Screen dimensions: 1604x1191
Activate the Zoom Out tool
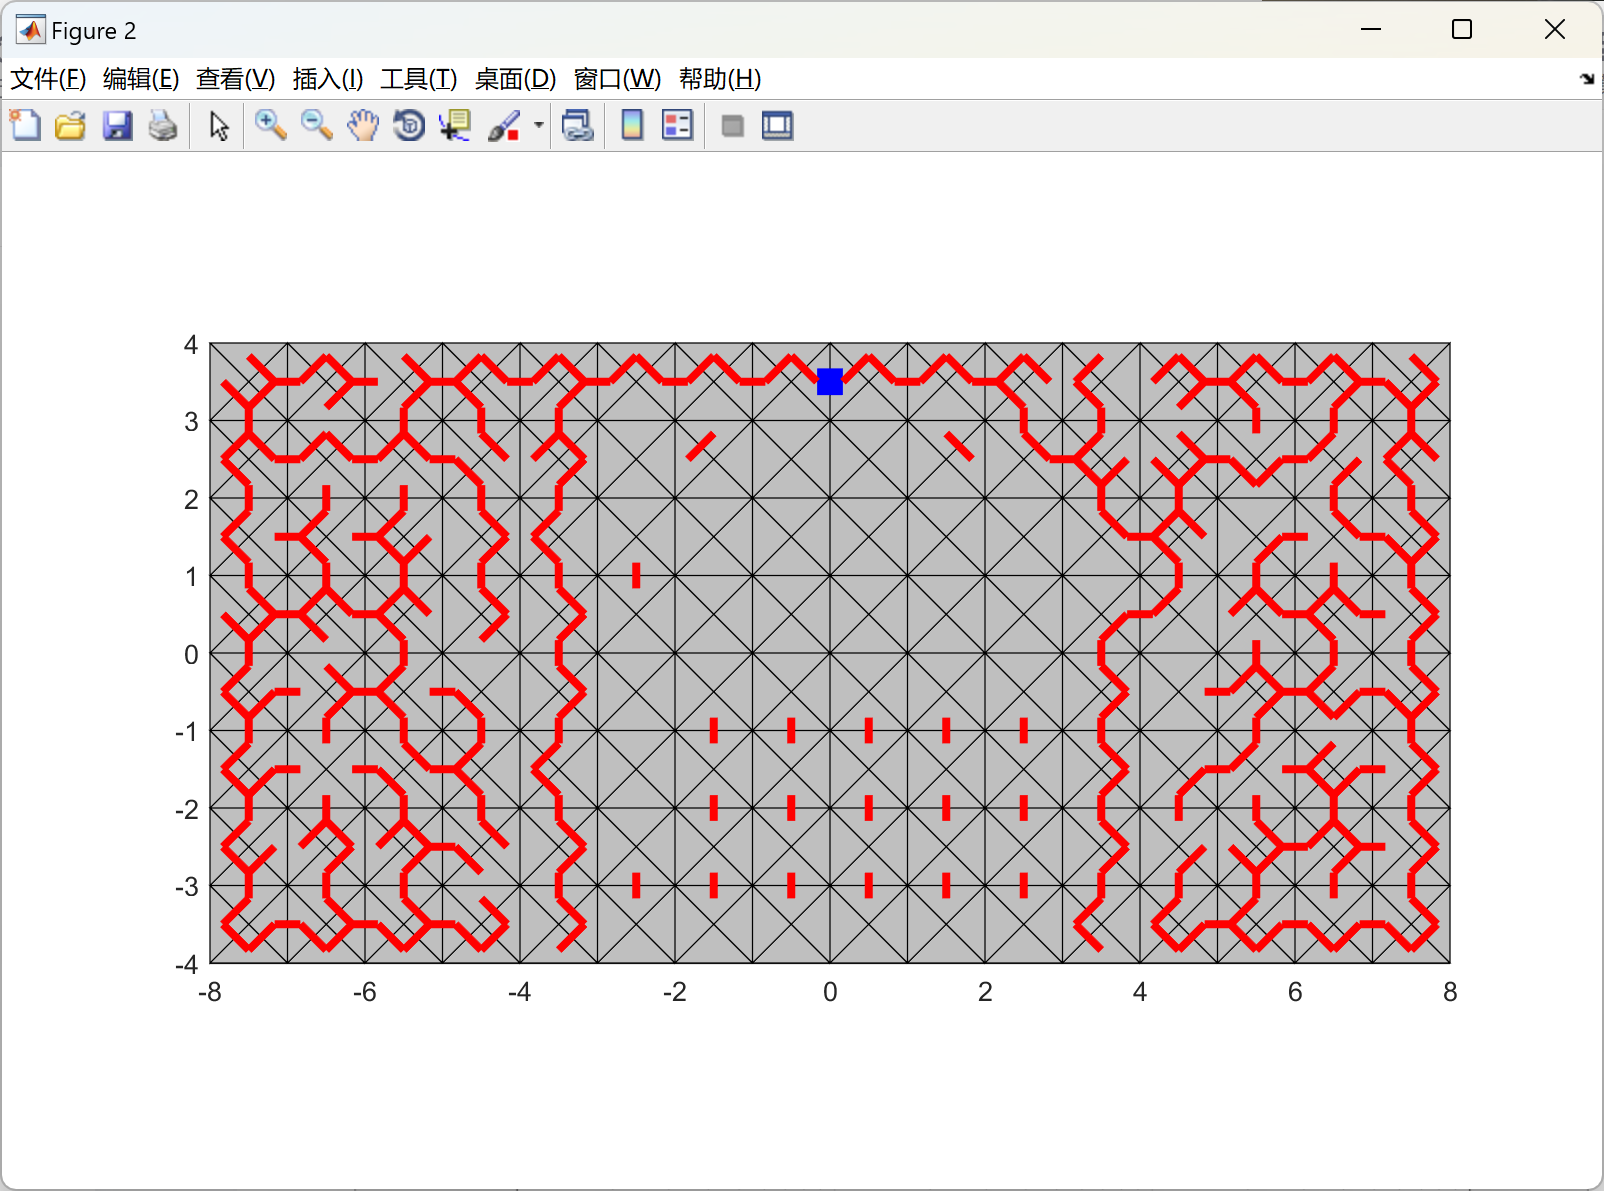317,126
